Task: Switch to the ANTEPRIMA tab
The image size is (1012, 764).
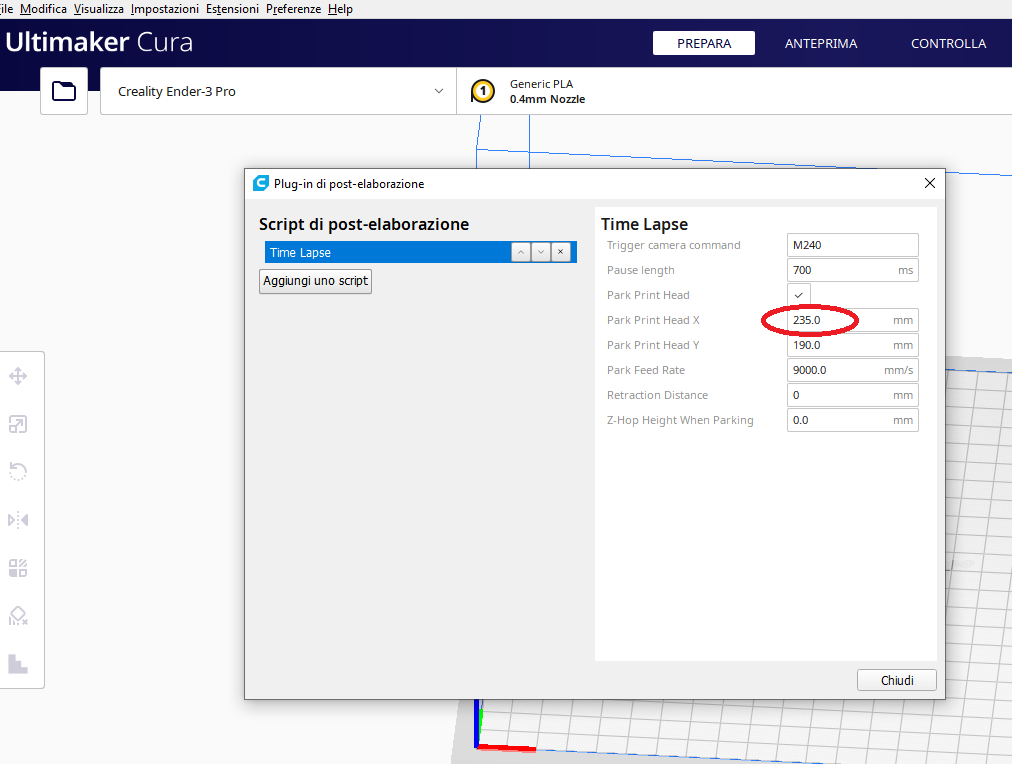Action: pos(820,43)
